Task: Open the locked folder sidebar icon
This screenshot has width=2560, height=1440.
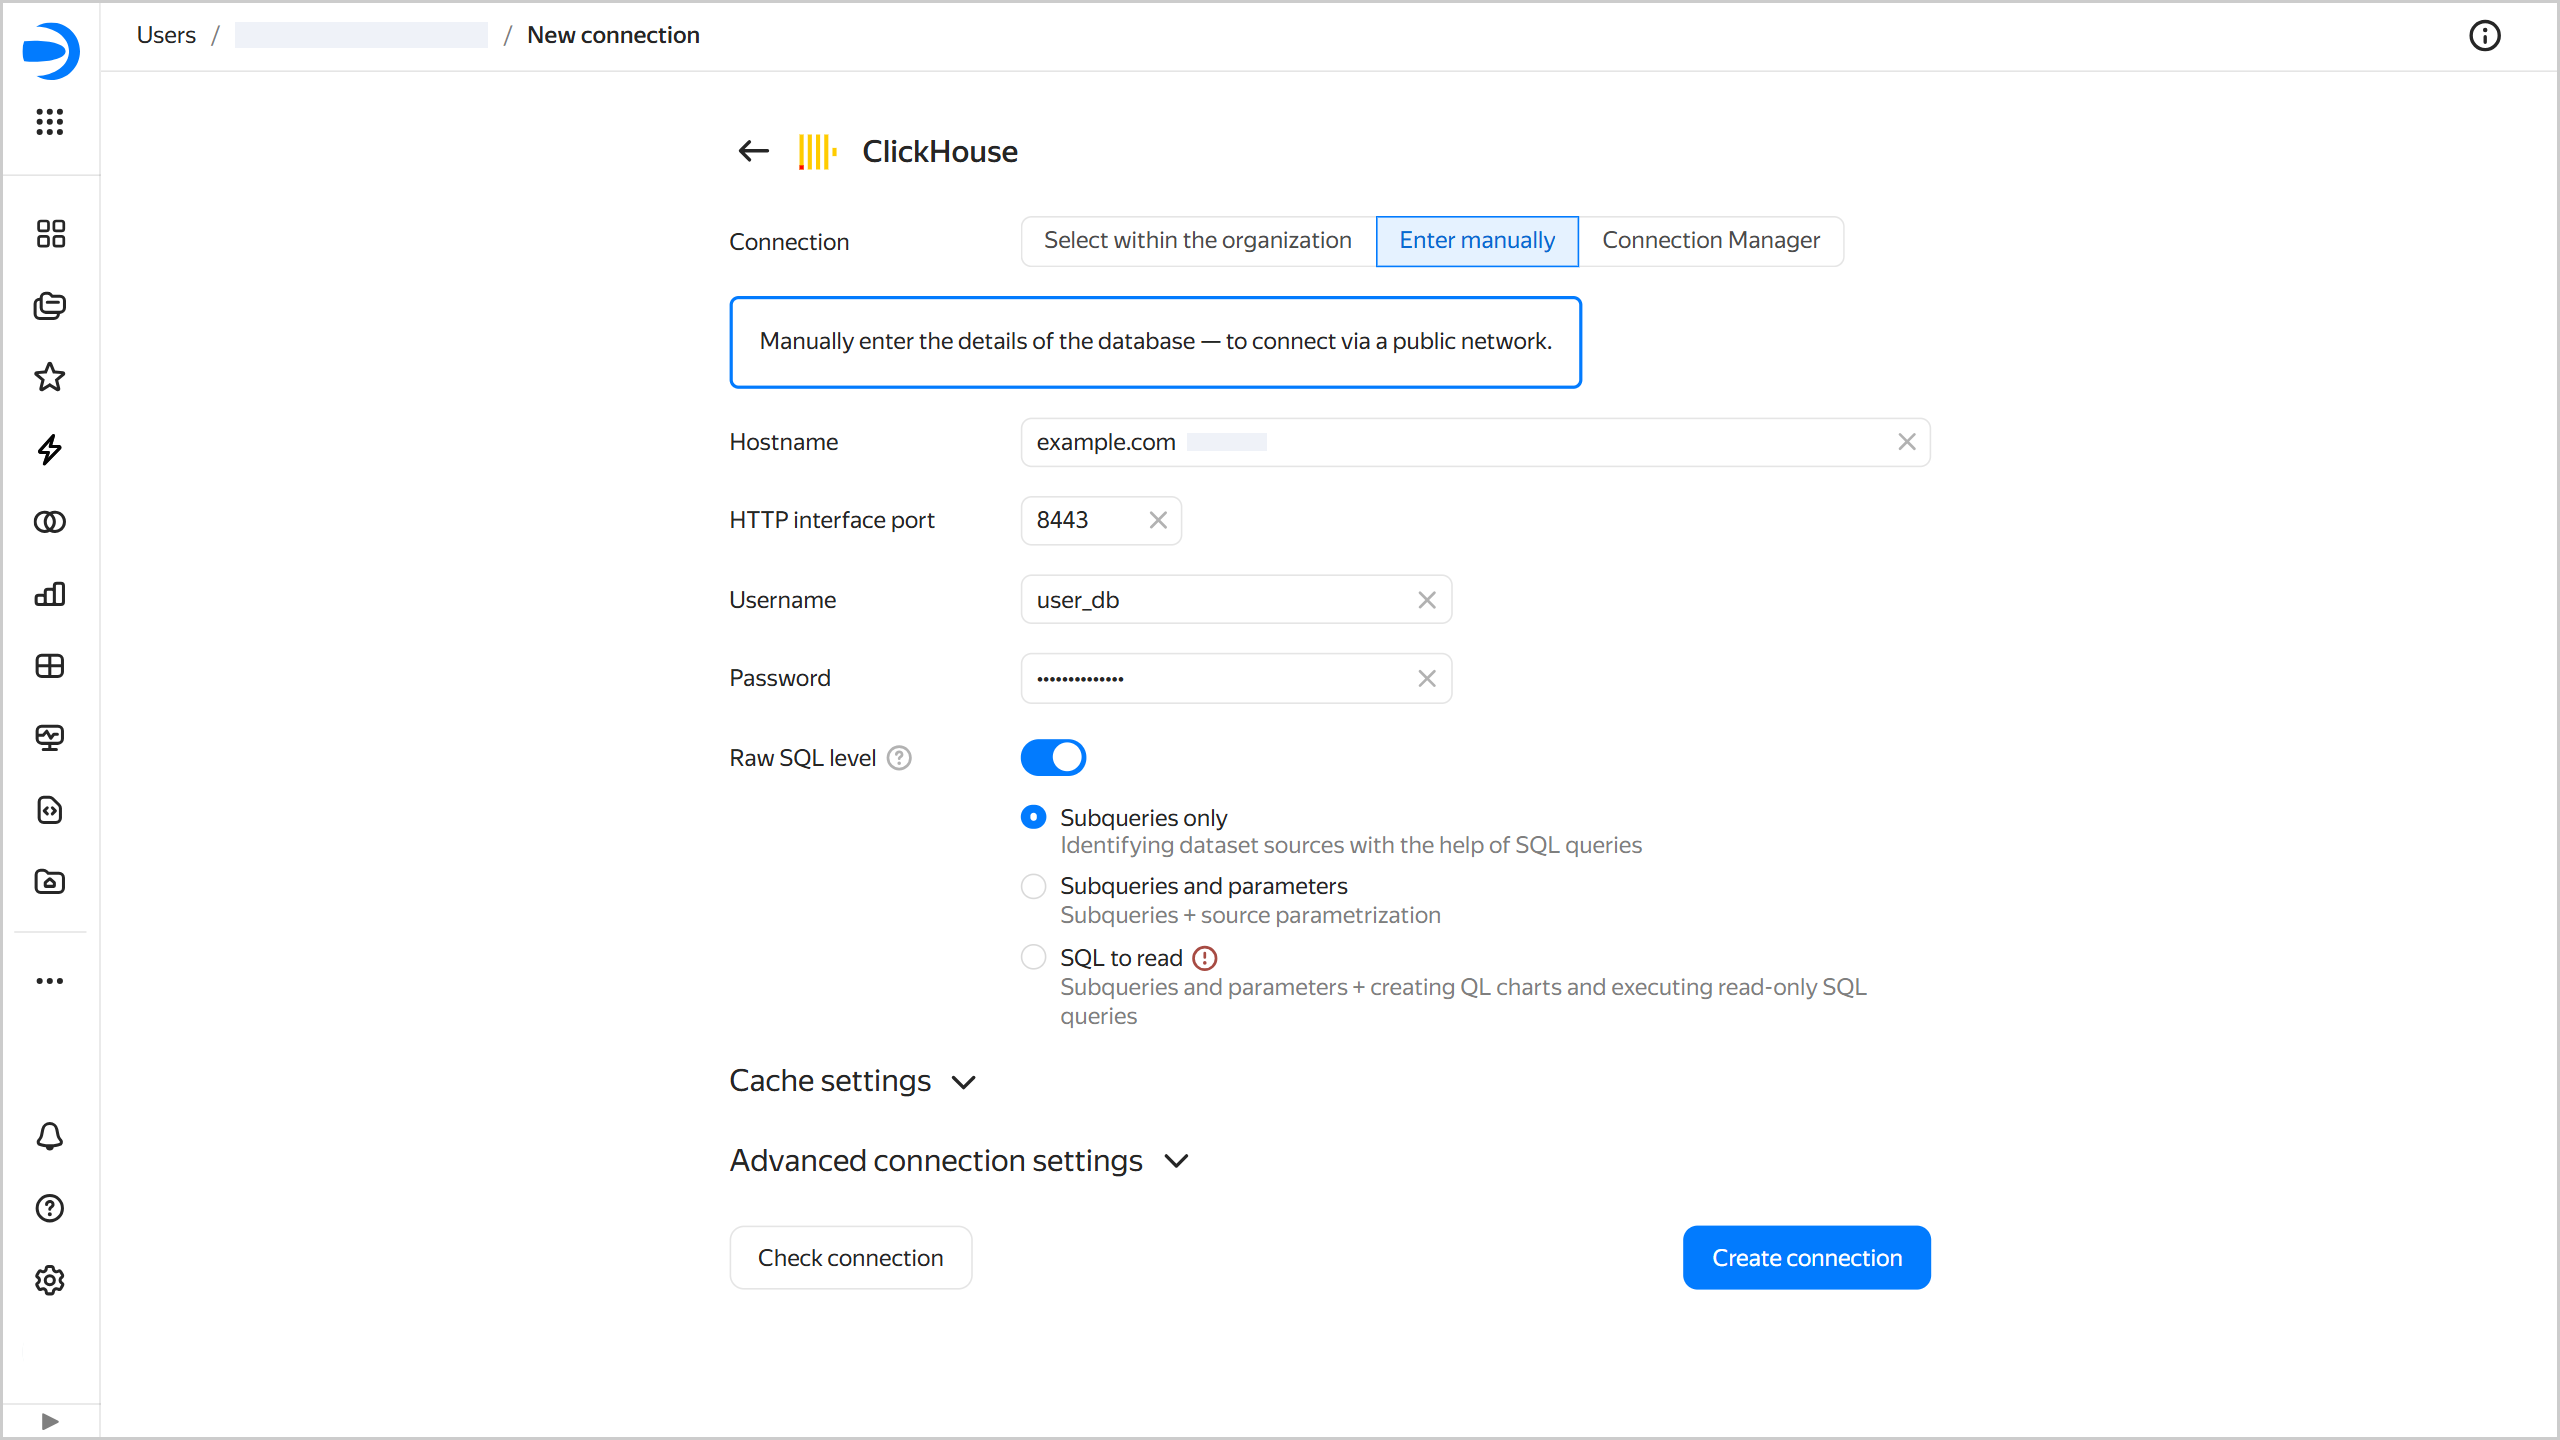Action: click(50, 882)
